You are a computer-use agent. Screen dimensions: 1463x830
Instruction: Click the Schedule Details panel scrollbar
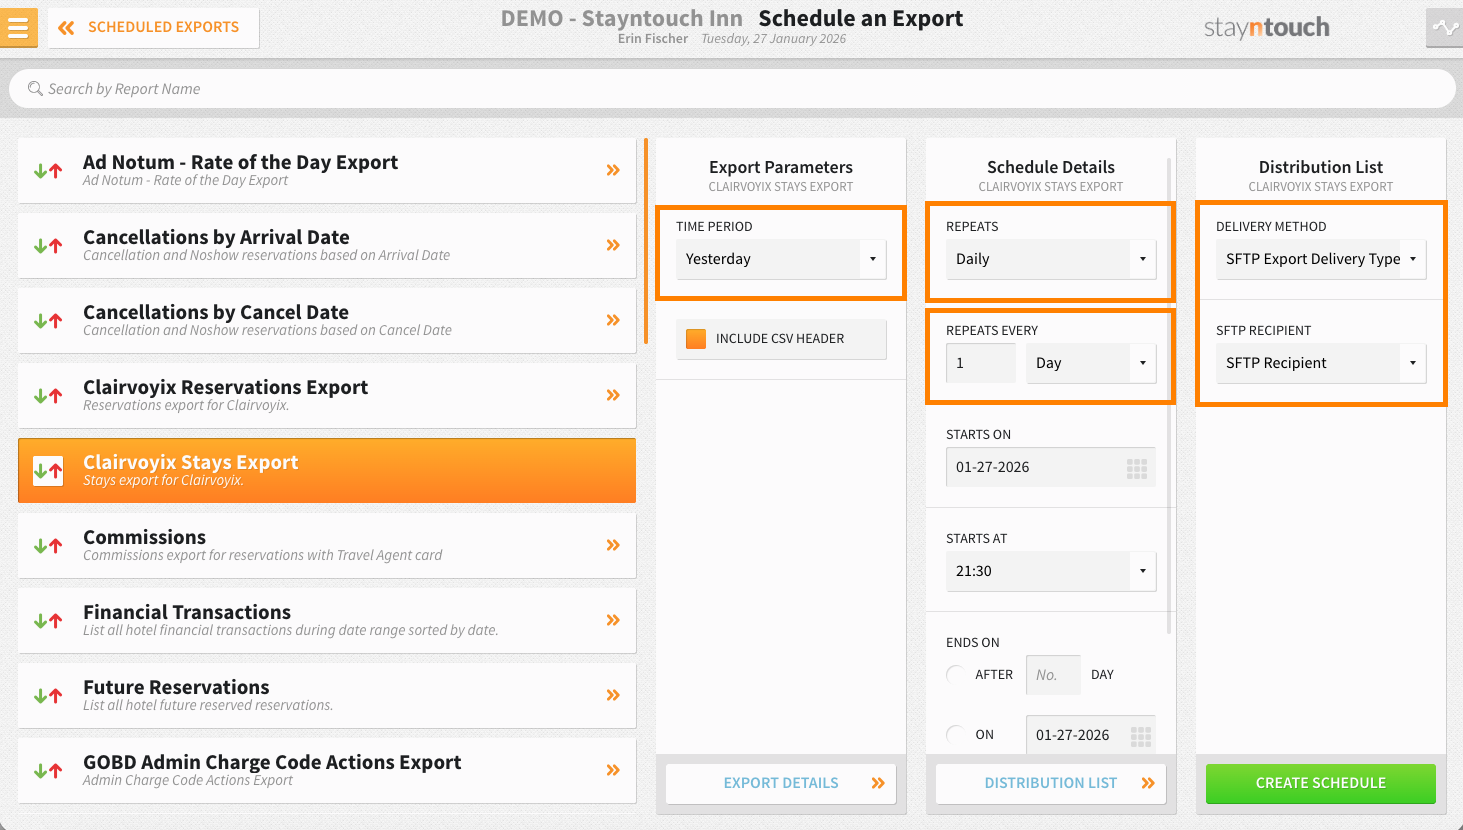[x=1169, y=395]
